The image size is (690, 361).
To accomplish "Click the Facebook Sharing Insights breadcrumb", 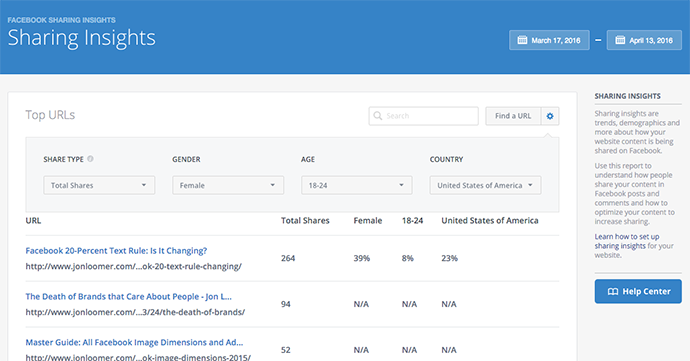I will click(x=62, y=20).
